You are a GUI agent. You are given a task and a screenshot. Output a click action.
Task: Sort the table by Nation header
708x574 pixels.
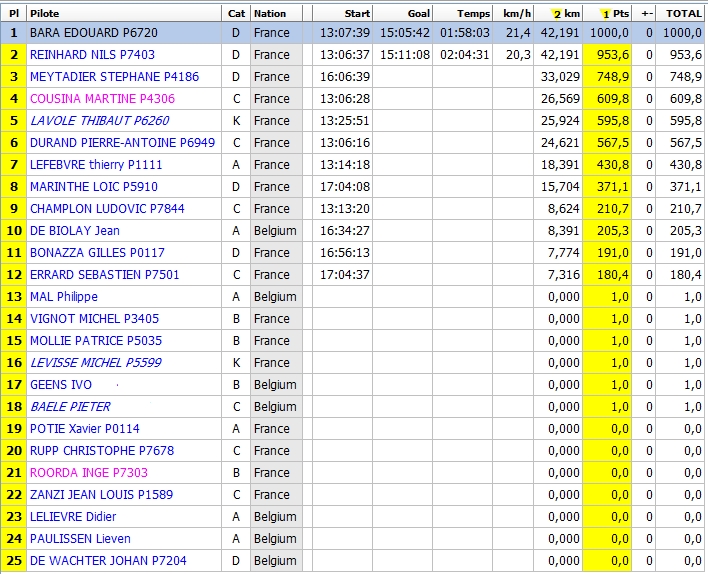point(270,14)
